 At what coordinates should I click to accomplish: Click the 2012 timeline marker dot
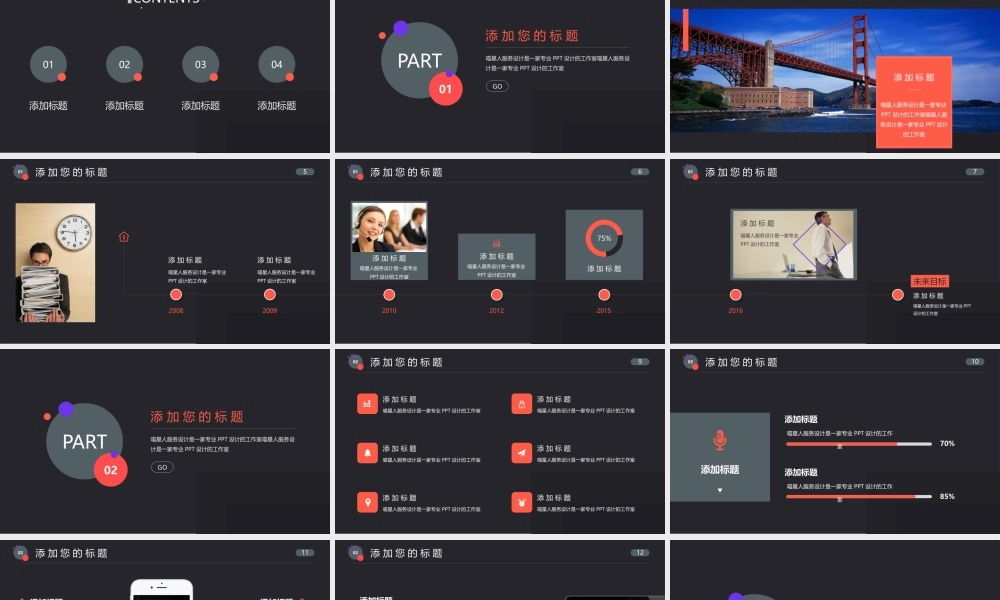point(496,295)
